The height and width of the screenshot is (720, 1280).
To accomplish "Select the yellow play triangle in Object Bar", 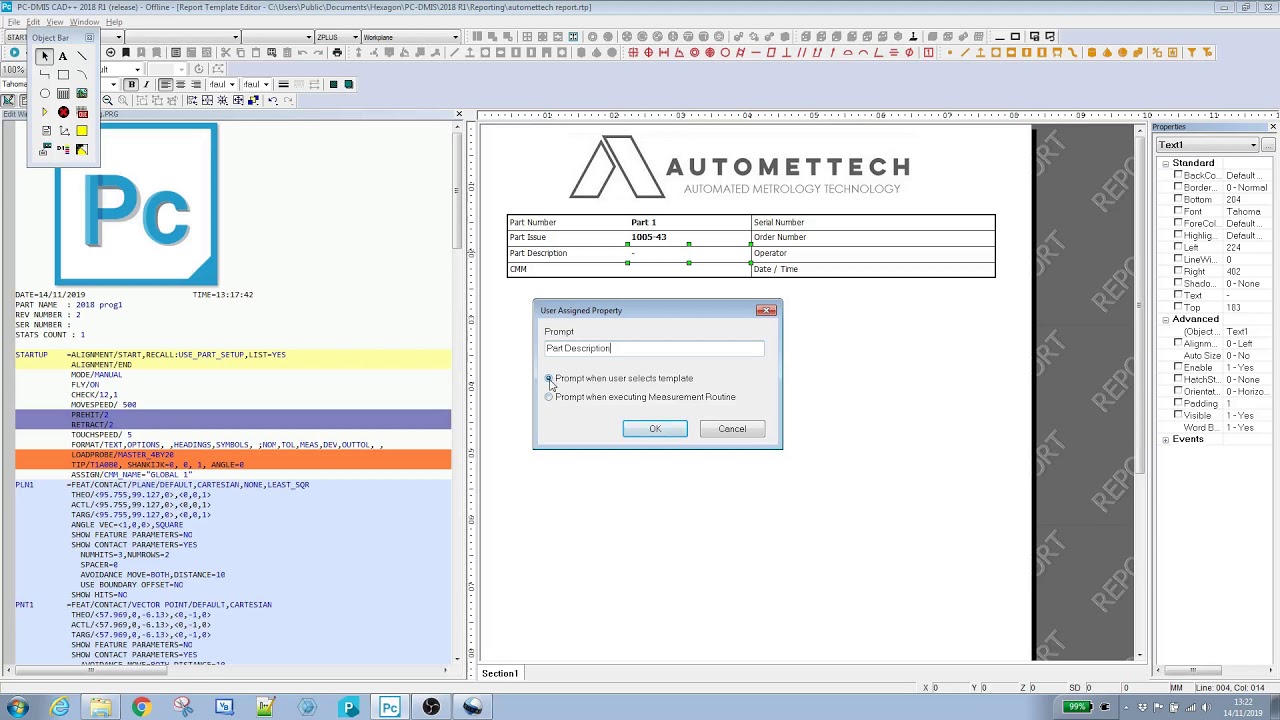I will coord(44,112).
